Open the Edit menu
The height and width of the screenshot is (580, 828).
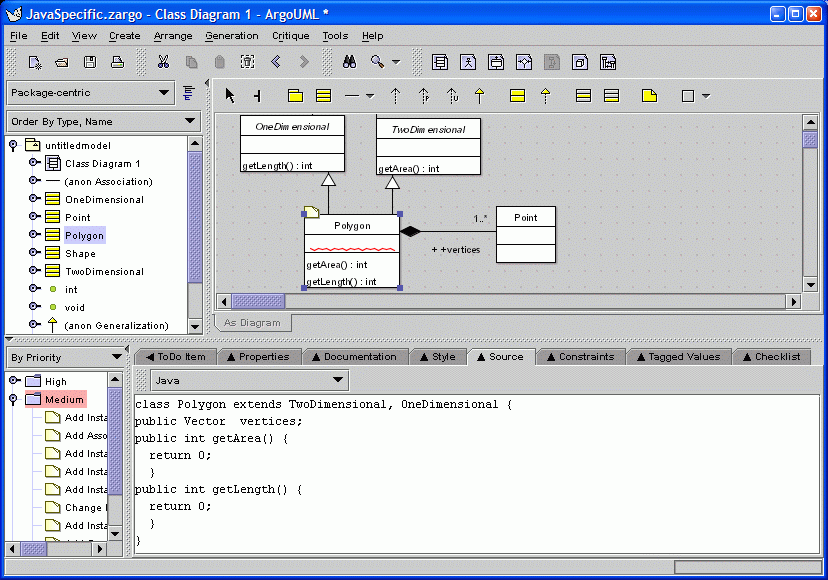pos(50,35)
